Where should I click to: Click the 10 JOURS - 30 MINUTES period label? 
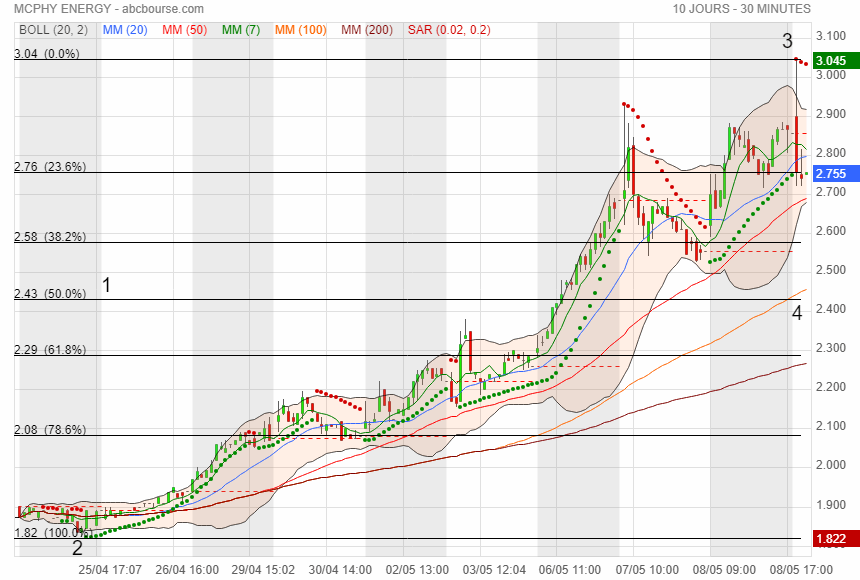click(742, 9)
